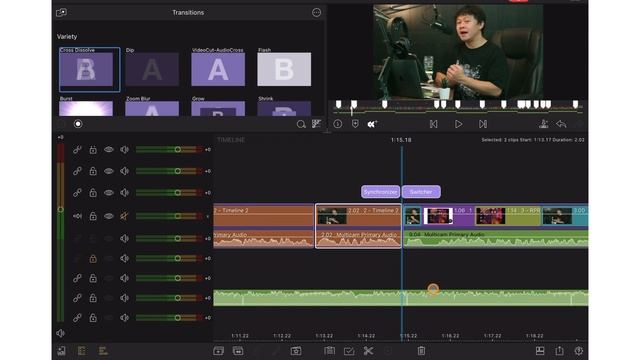Click the master level fader knob
640x360 pixels.
61,210
